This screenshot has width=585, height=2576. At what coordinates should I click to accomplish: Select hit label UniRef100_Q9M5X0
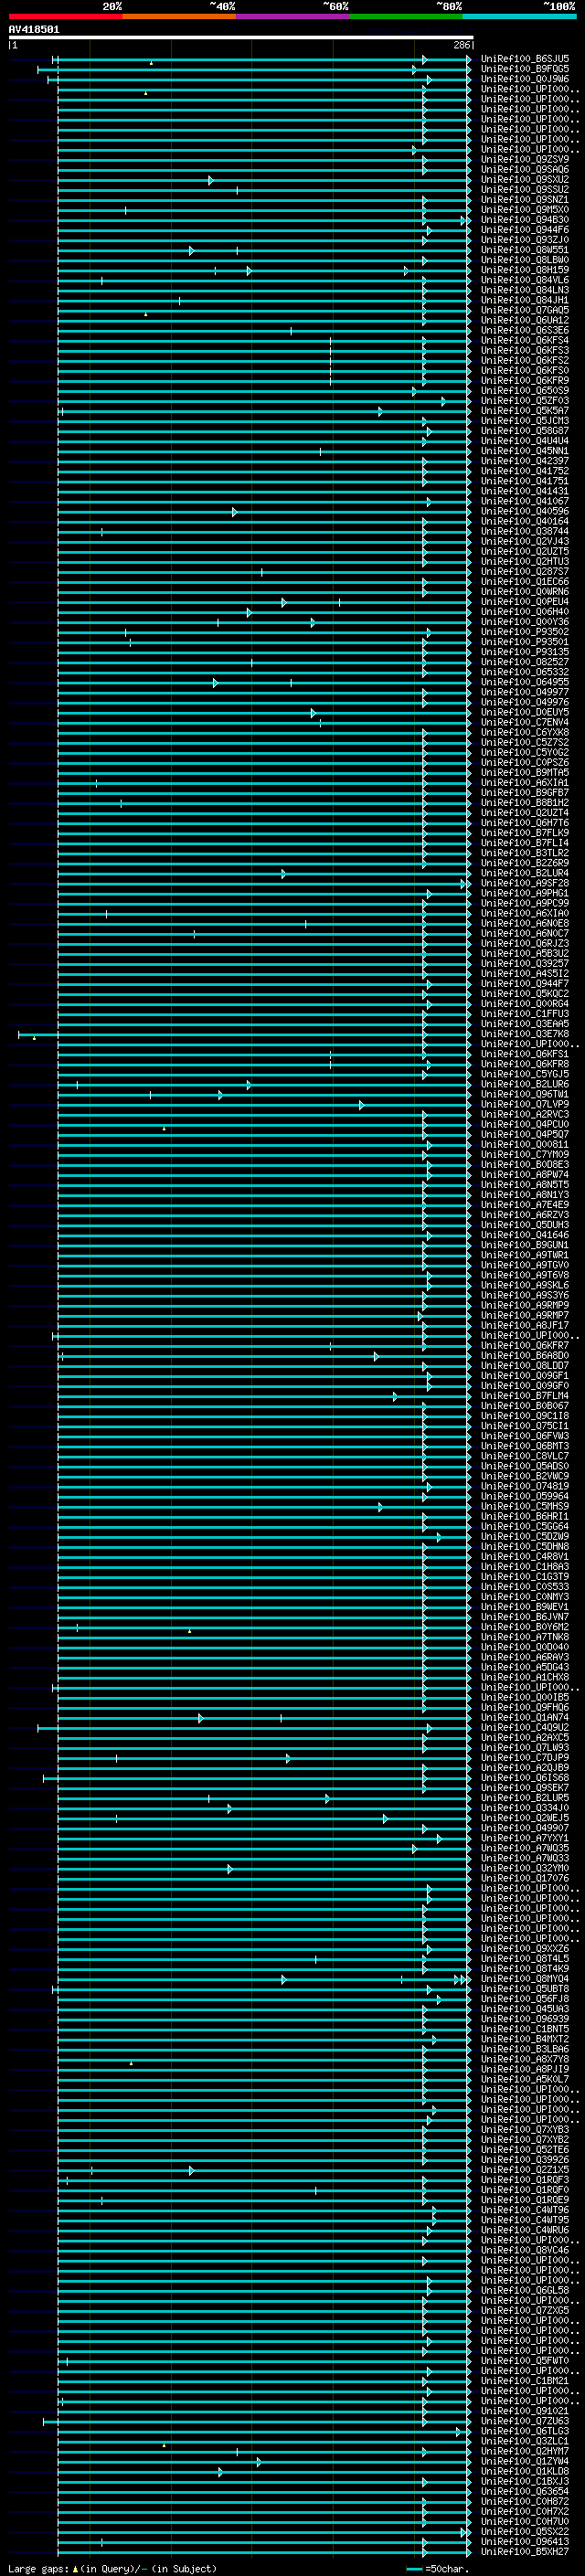525,209
